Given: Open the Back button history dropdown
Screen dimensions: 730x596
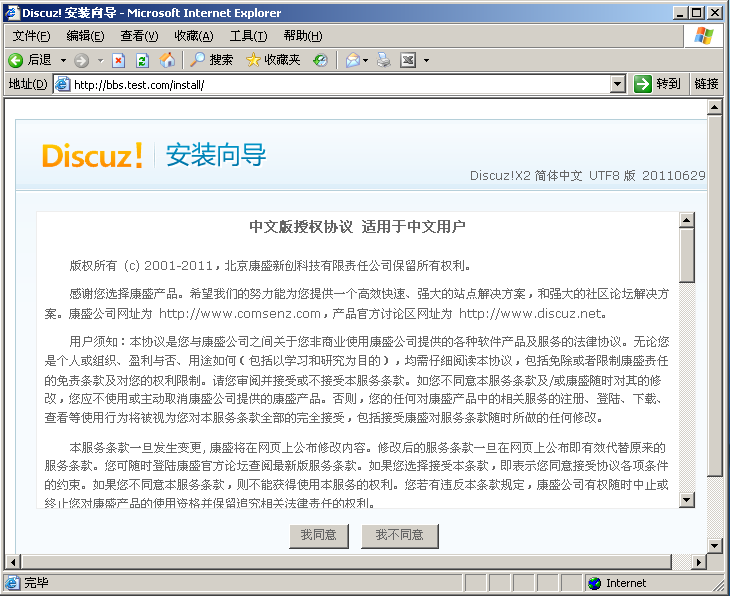Looking at the screenshot, I should (63, 61).
